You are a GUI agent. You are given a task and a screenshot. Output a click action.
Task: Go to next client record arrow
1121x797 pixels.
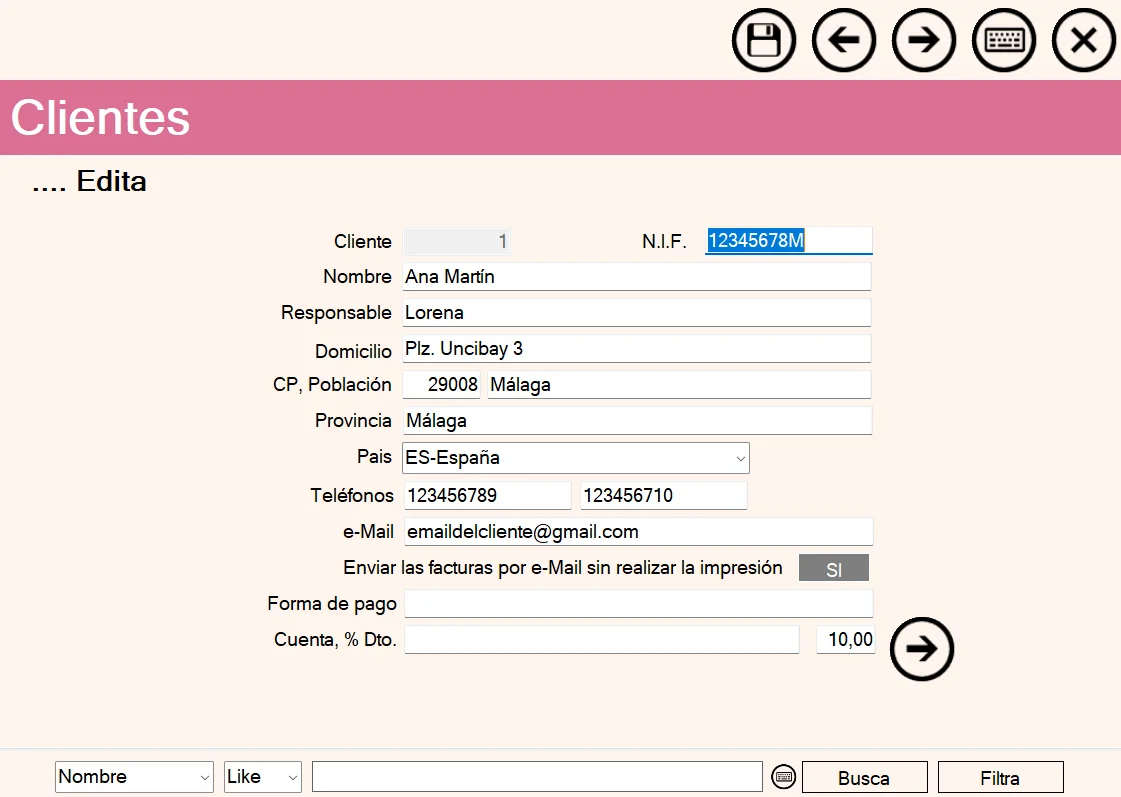(924, 41)
